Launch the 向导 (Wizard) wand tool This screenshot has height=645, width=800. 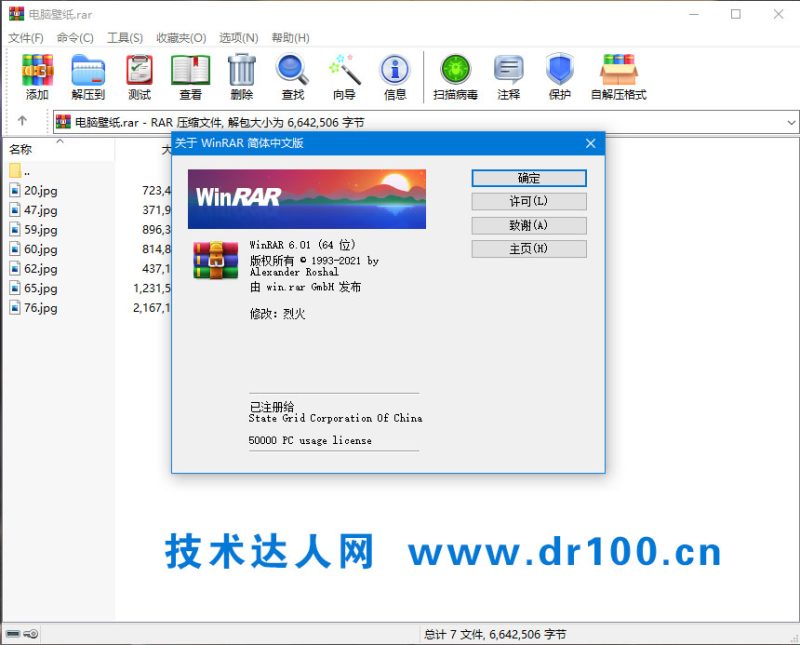pos(344,77)
